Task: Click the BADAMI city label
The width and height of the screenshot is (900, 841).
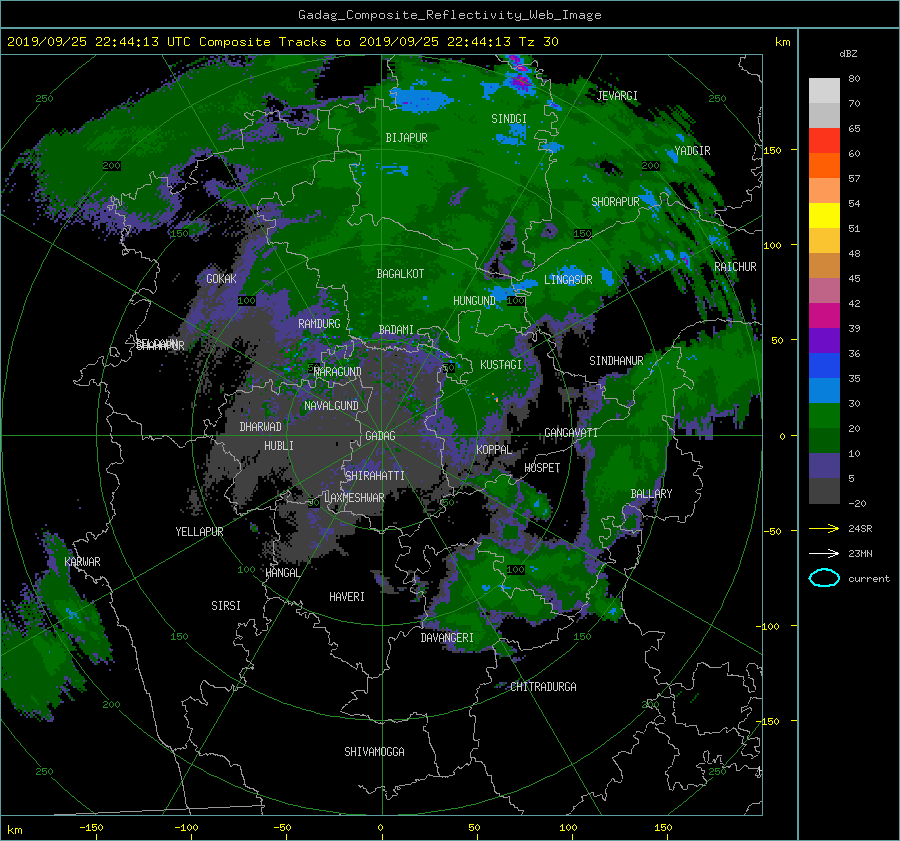Action: pyautogui.click(x=396, y=330)
